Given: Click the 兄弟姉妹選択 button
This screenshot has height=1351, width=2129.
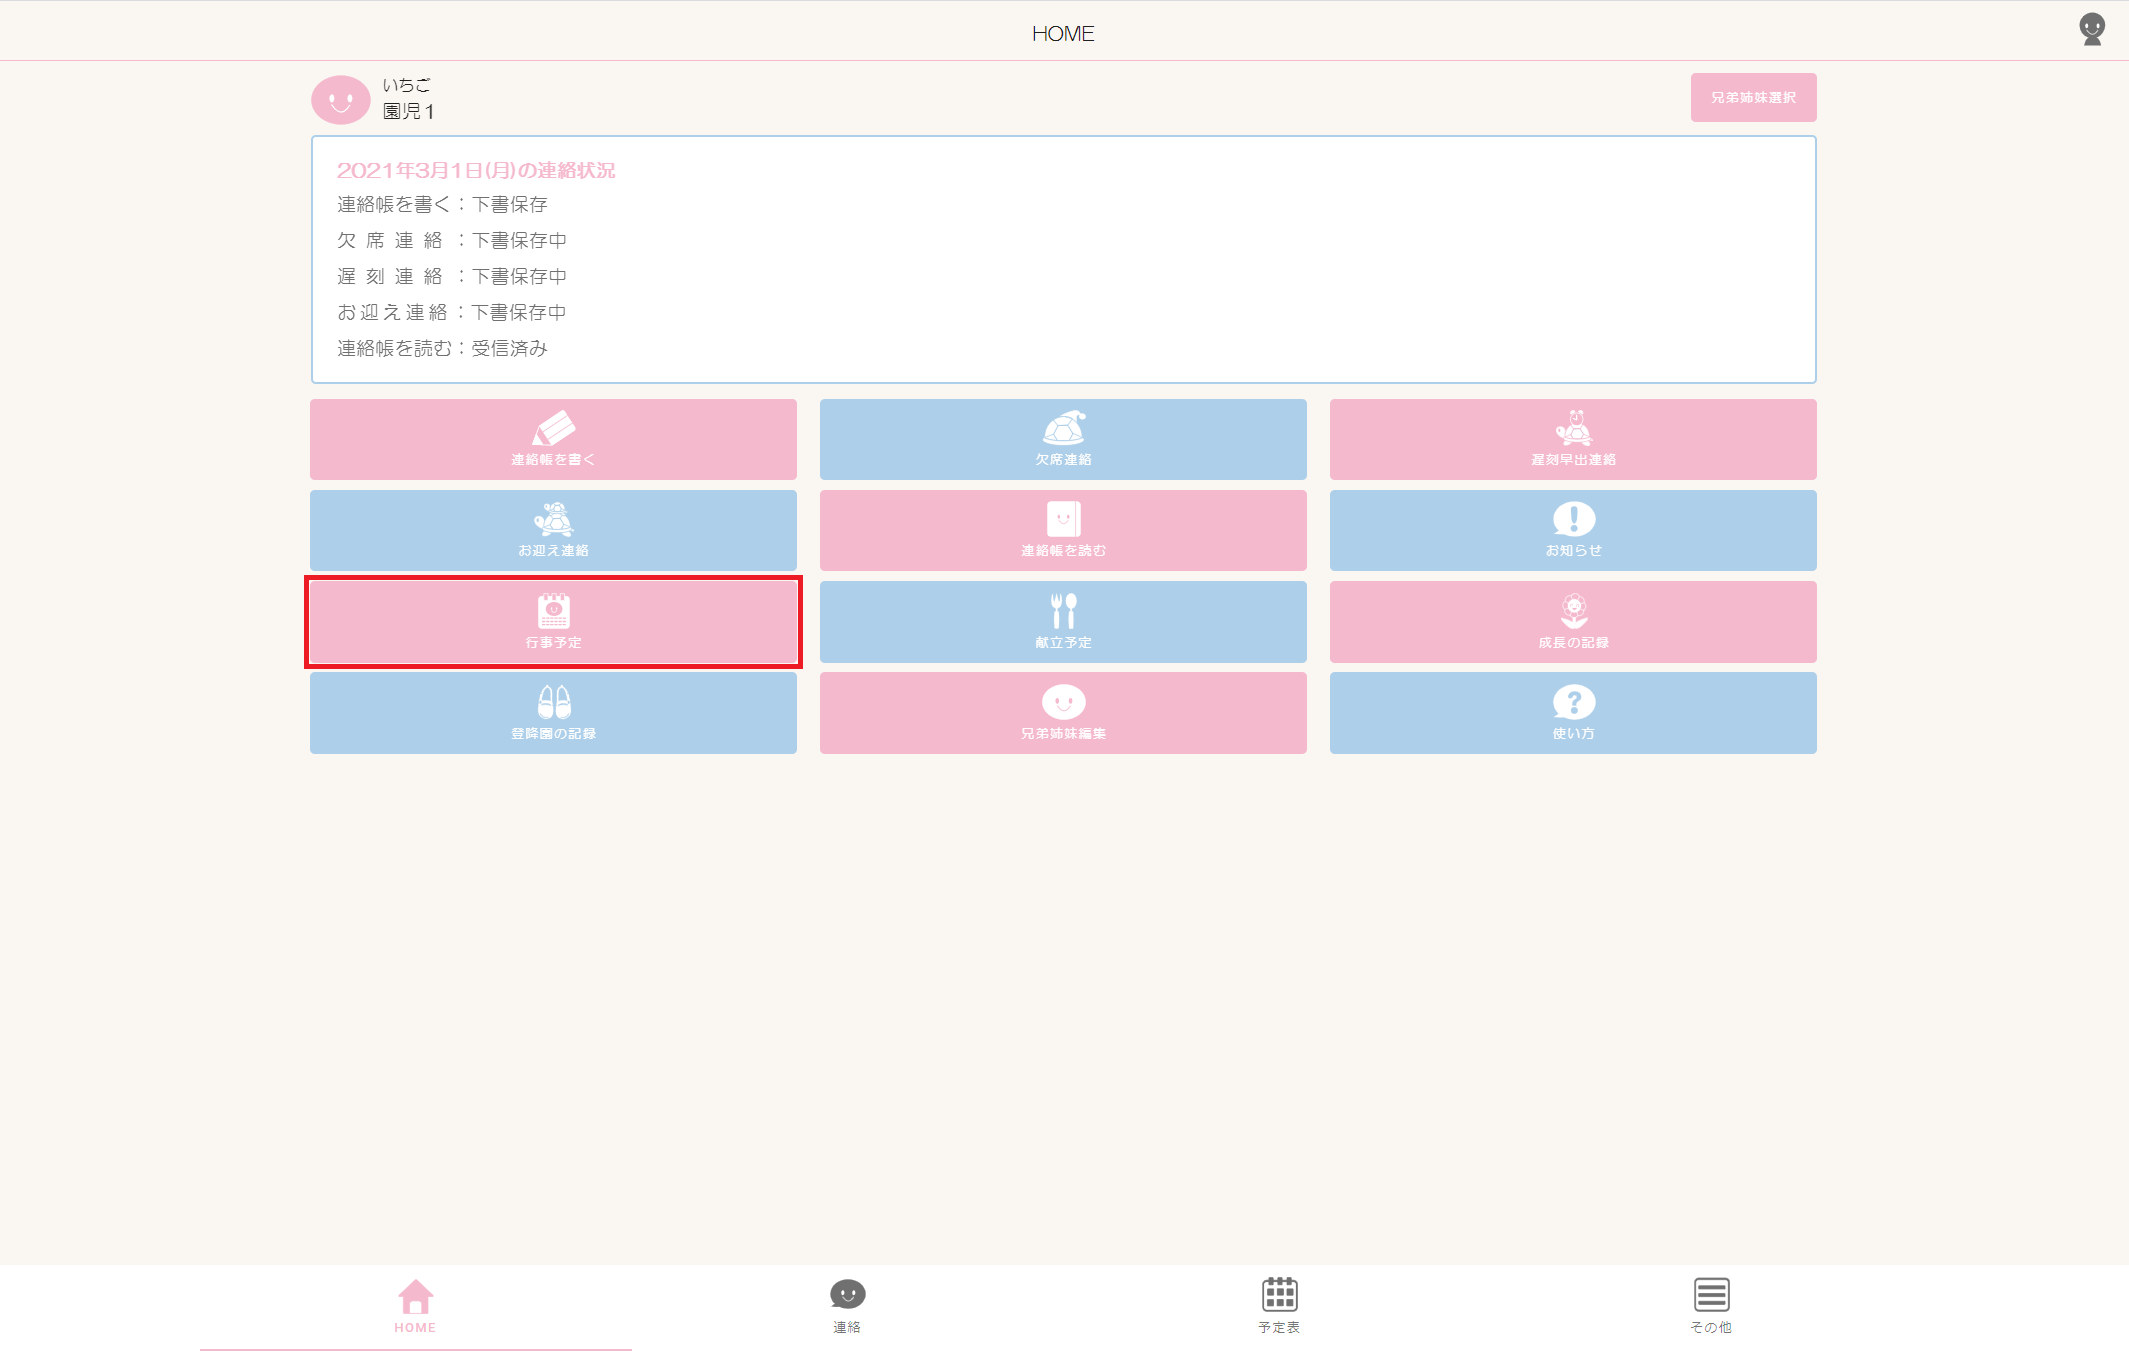Looking at the screenshot, I should 1753,97.
